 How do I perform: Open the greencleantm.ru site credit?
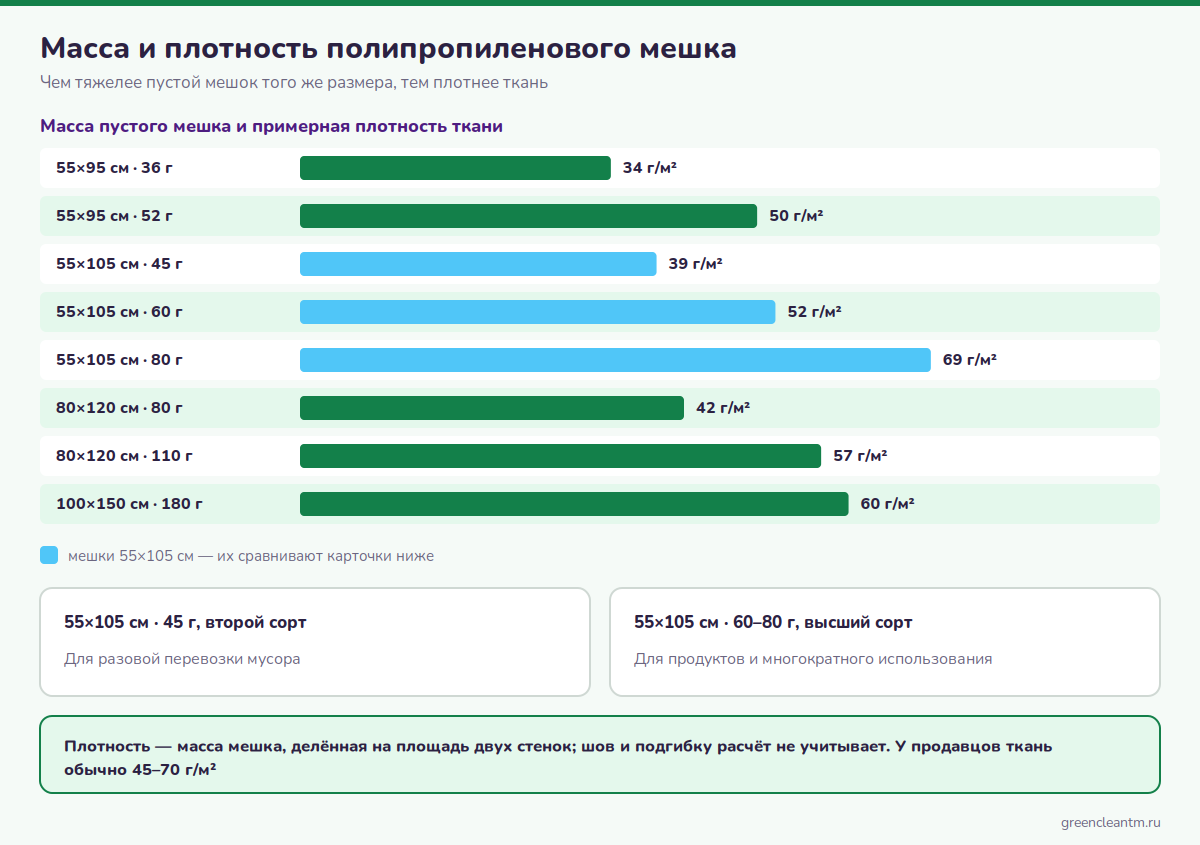tap(1110, 822)
